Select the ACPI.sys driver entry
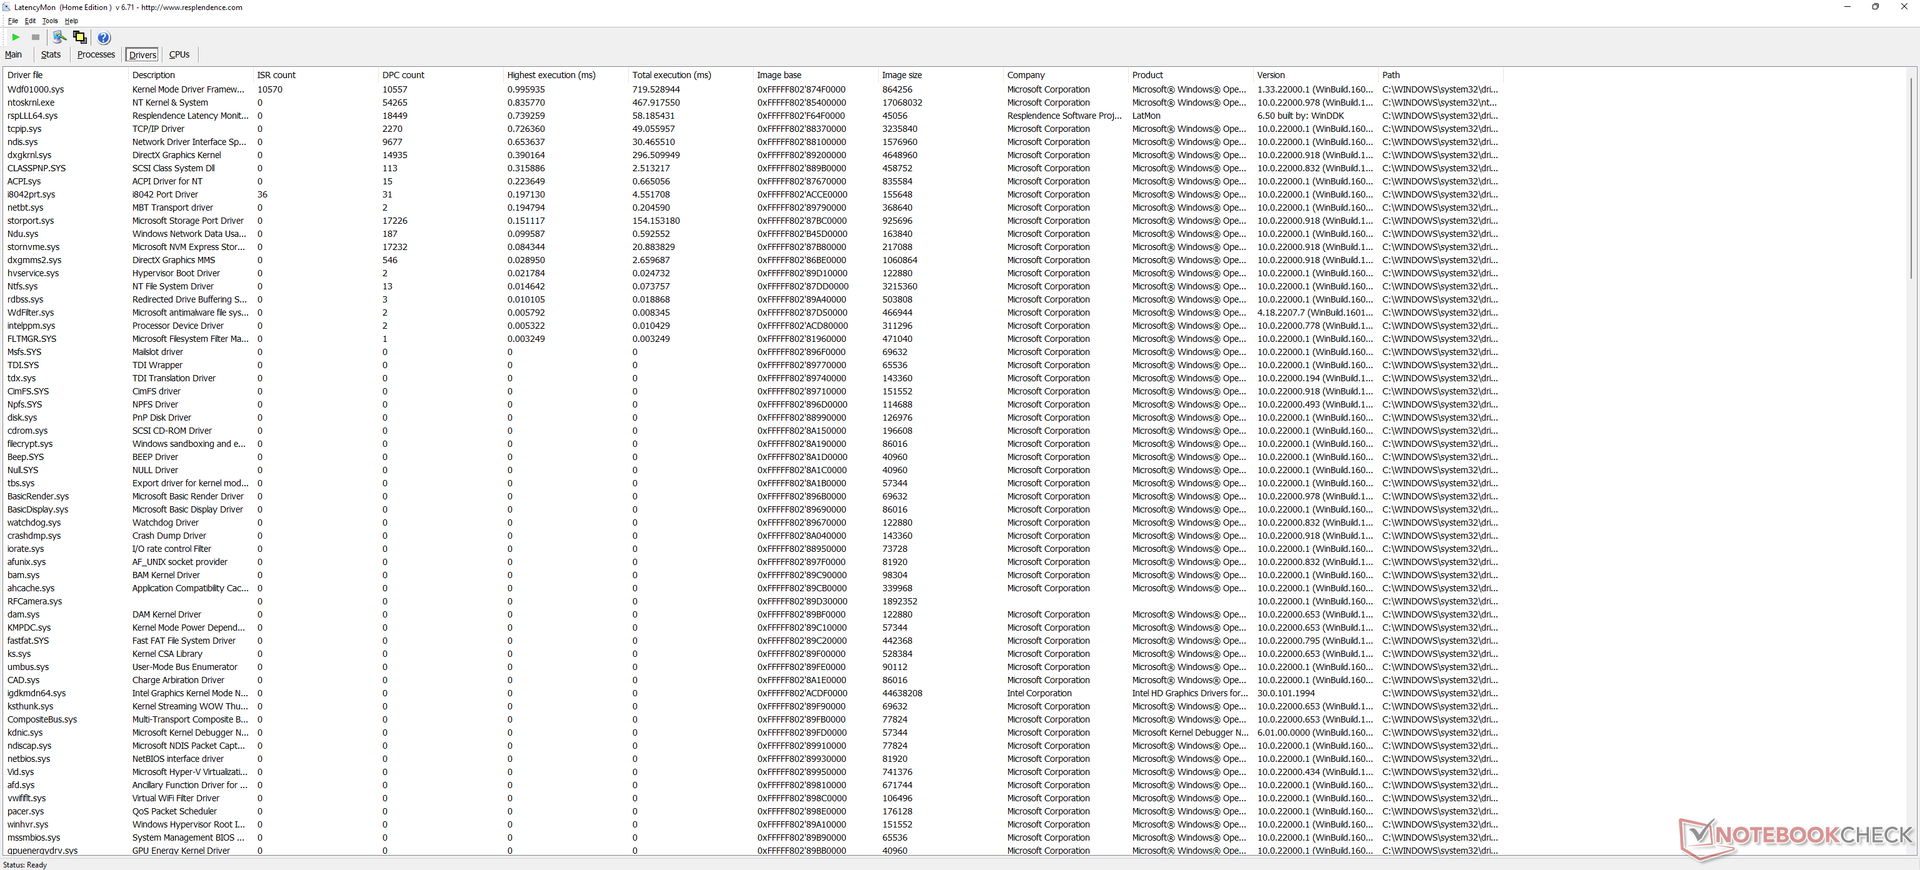1920x870 pixels. 24,181
